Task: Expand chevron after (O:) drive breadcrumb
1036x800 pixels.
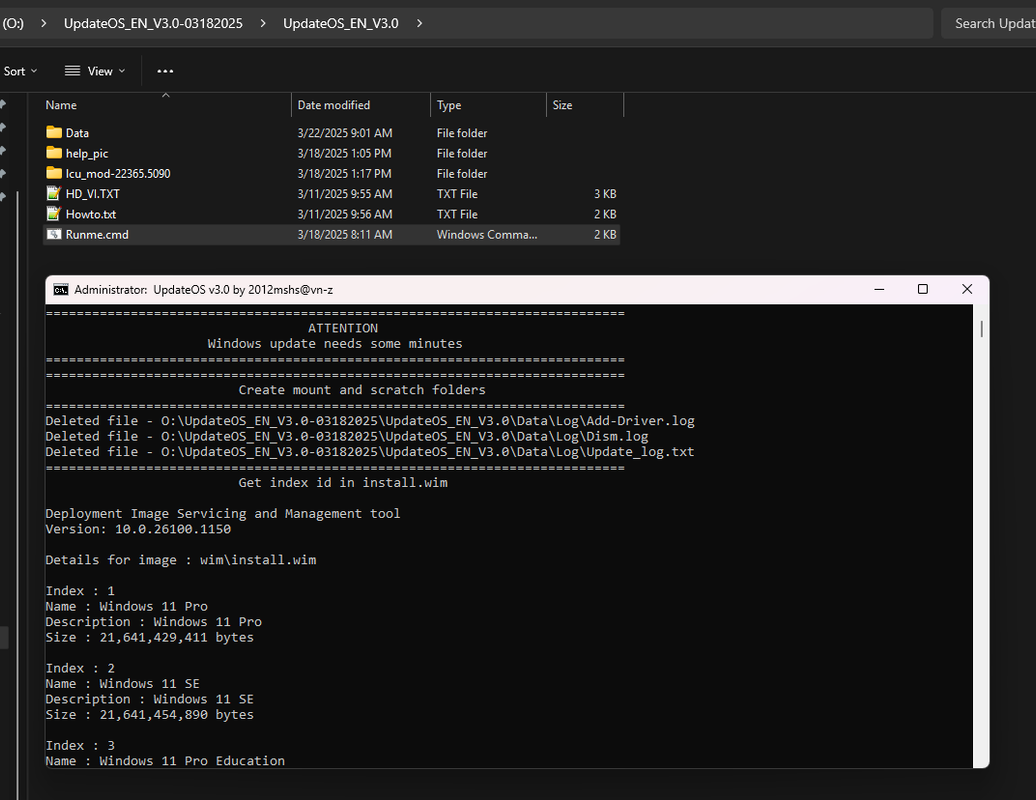Action: 44,23
